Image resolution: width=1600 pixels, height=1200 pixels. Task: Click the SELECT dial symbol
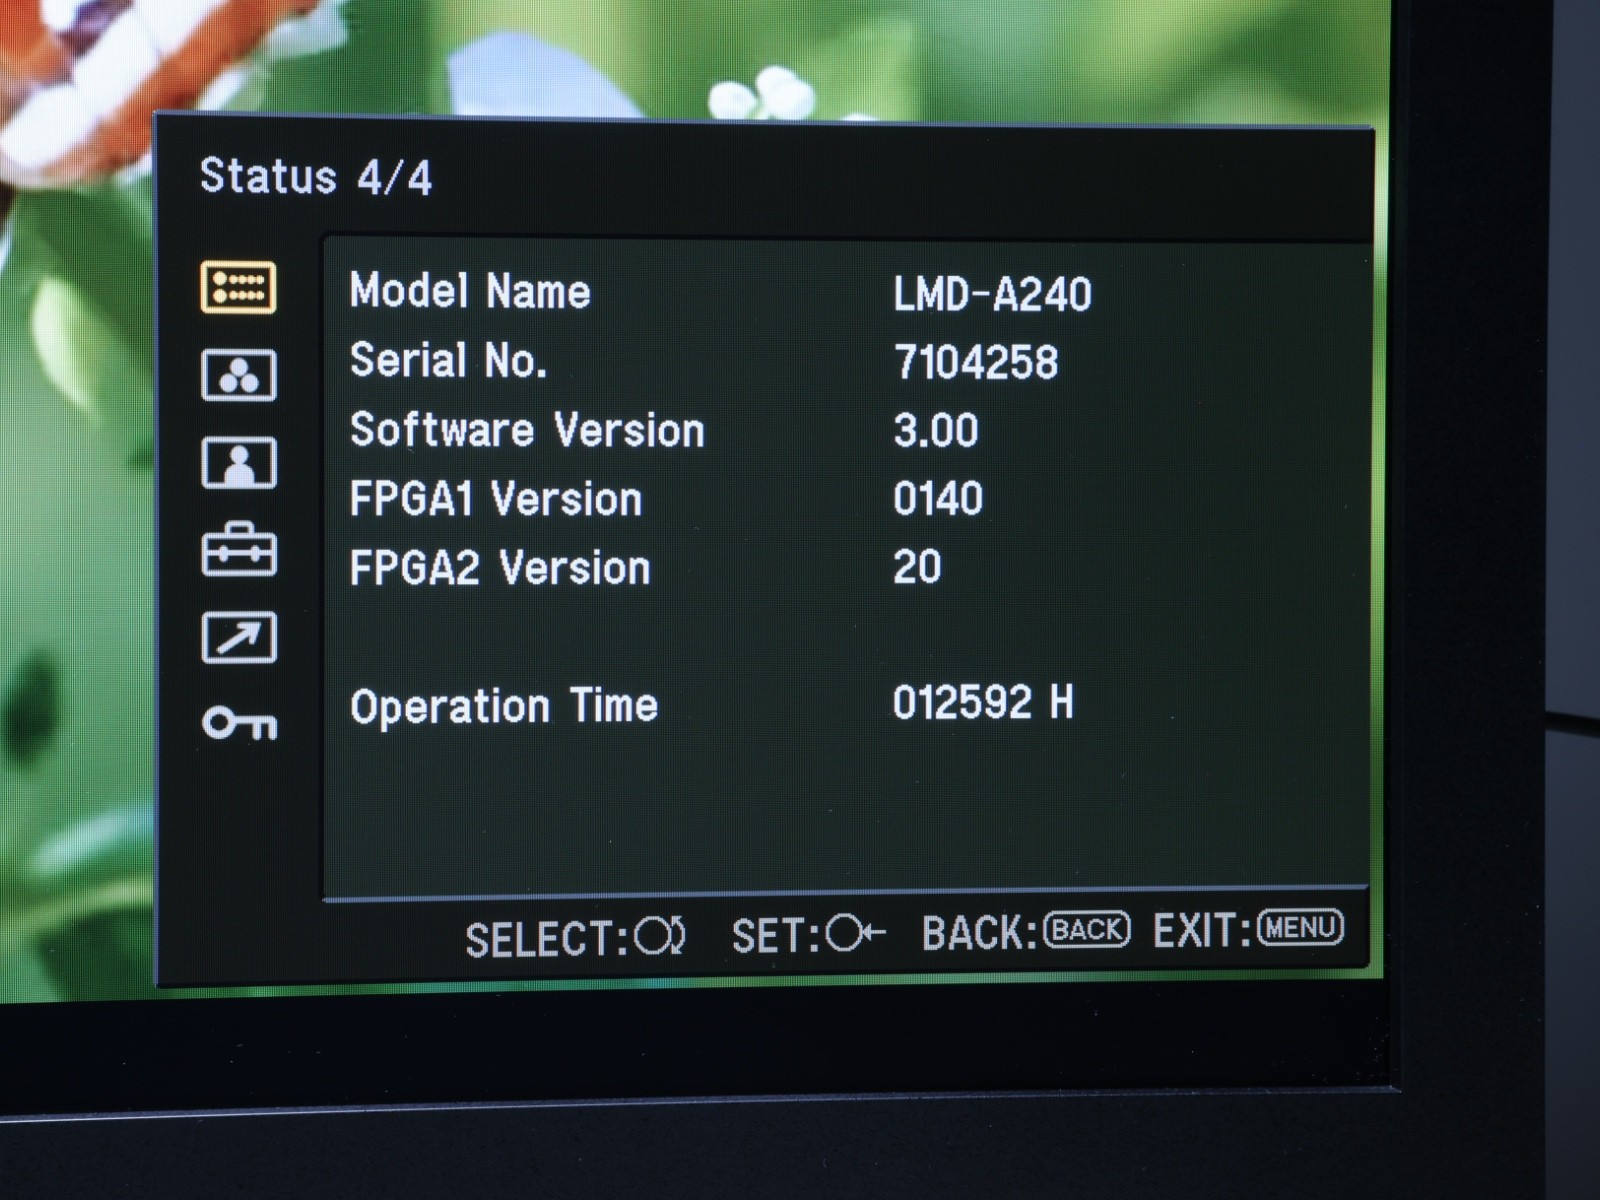tap(660, 937)
